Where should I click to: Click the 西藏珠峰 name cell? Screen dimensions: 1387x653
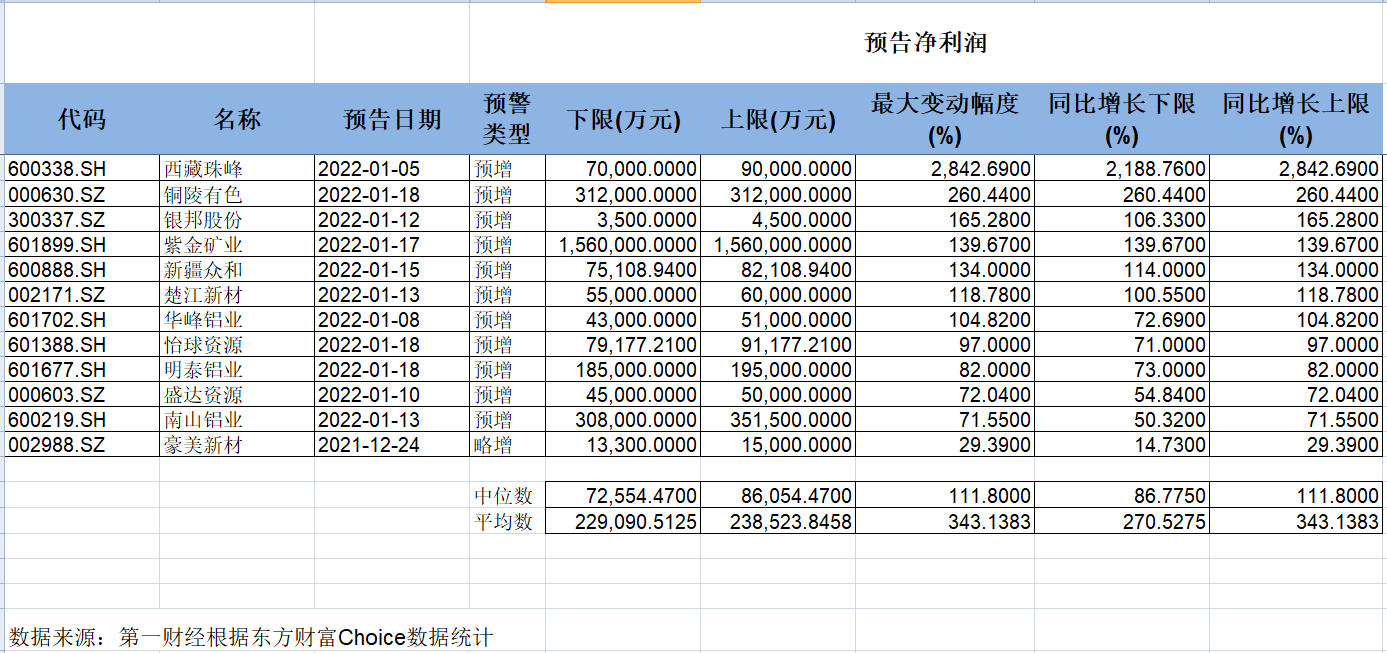click(x=200, y=168)
